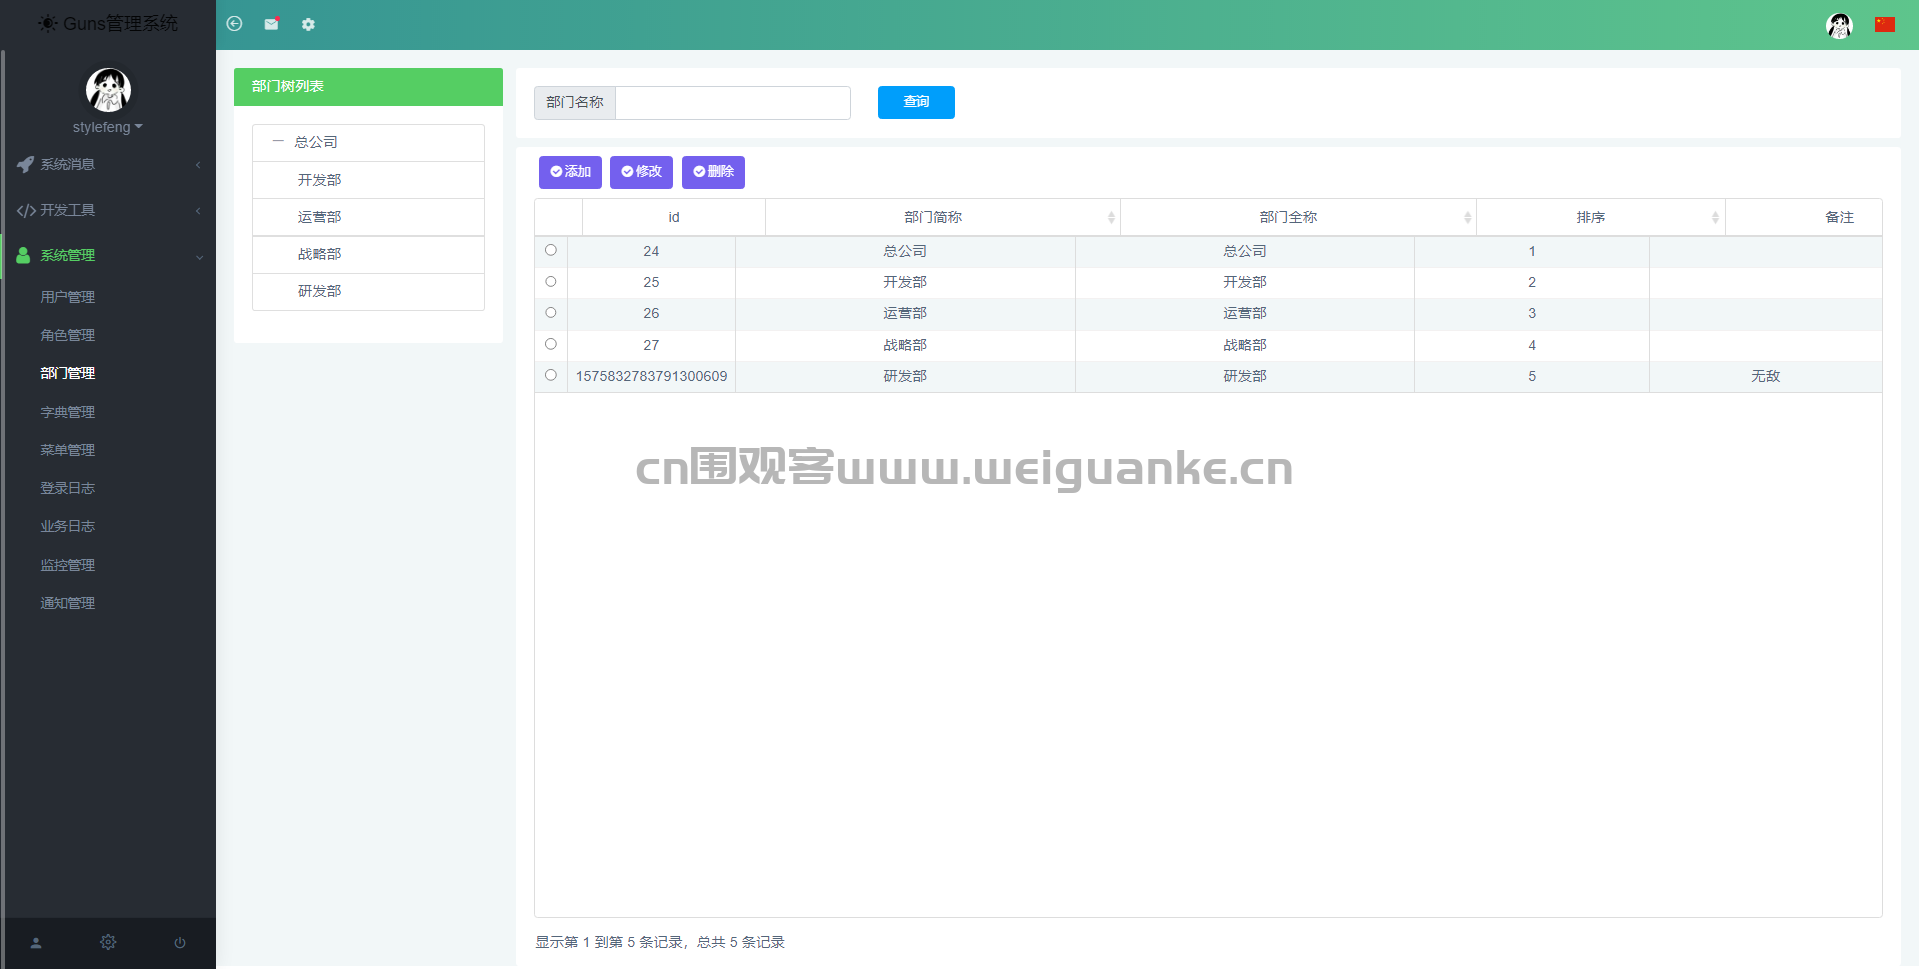Click the 部门名称 input field
The image size is (1919, 969).
point(733,103)
